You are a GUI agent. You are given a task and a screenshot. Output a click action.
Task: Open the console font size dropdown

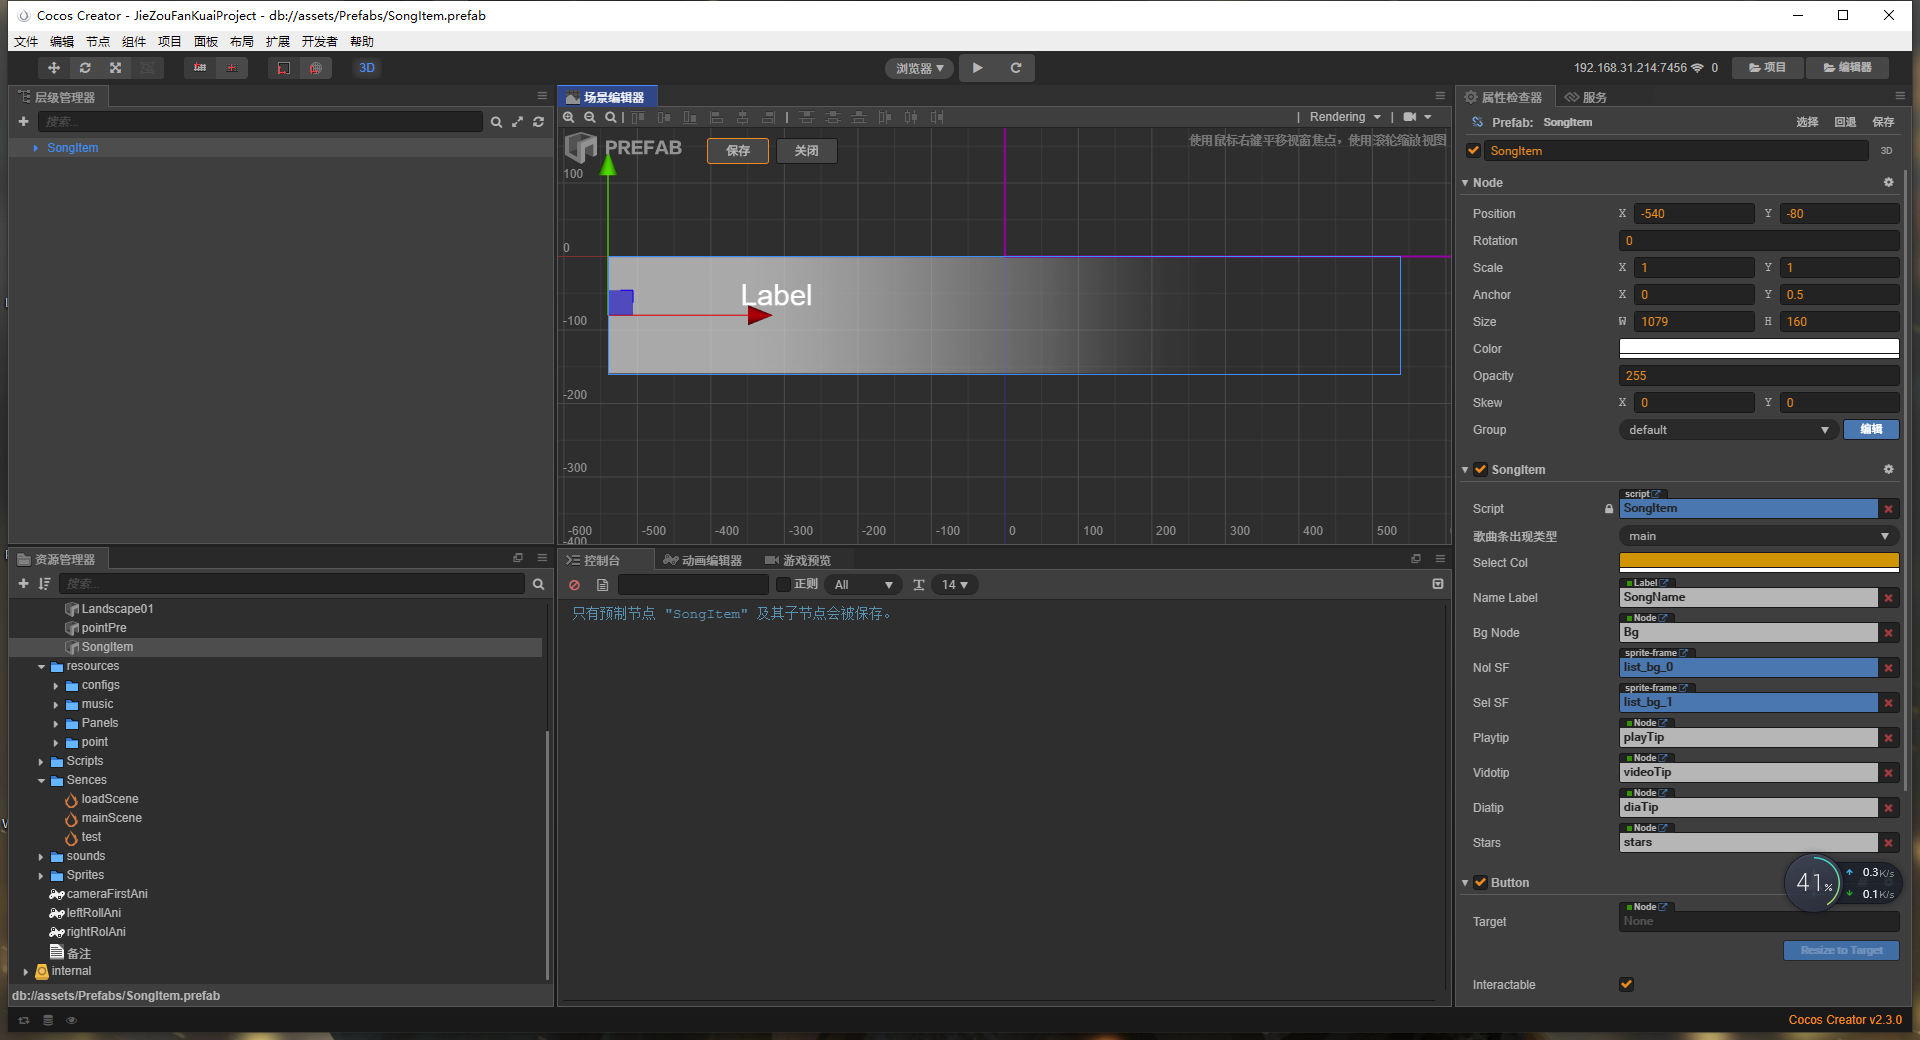pos(955,585)
